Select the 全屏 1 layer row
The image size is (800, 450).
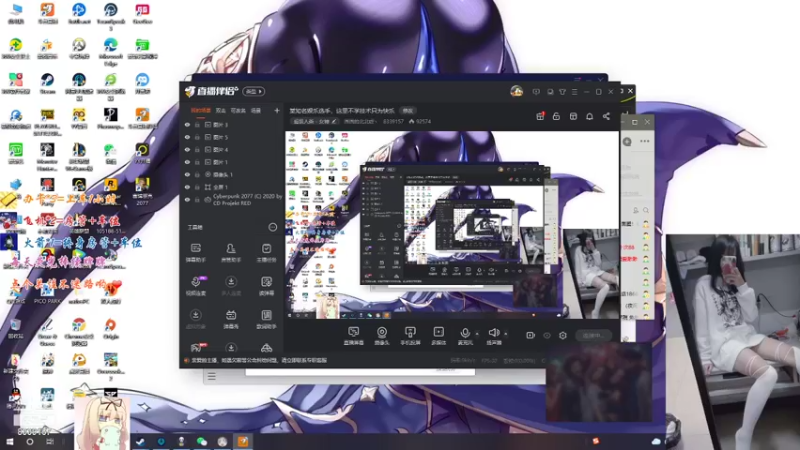(x=232, y=187)
